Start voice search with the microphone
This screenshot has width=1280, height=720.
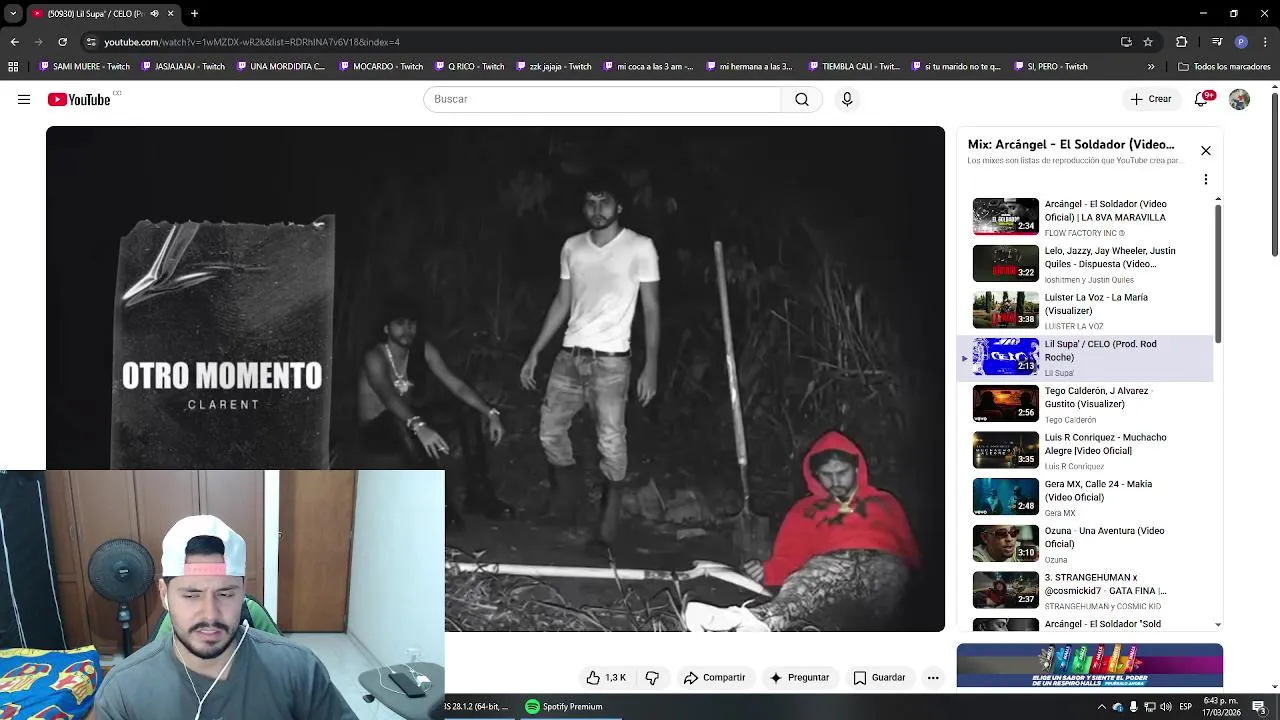click(x=847, y=99)
